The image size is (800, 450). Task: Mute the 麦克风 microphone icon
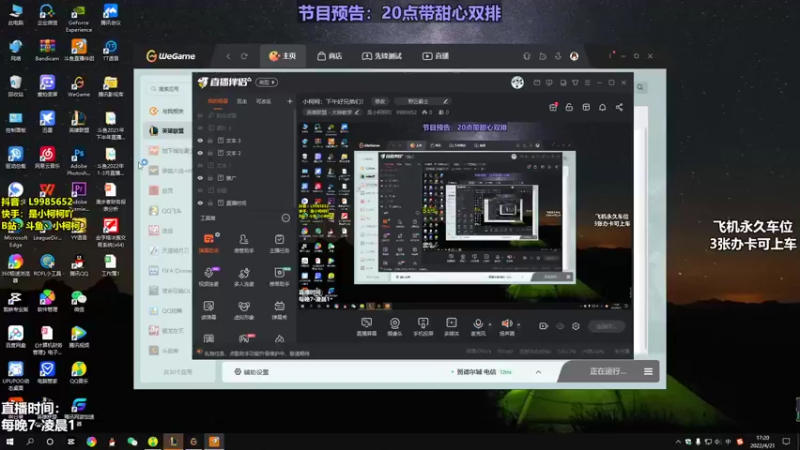478,327
